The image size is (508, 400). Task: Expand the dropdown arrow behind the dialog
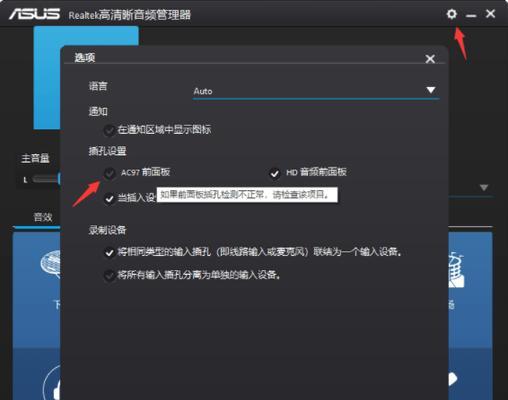(484, 188)
